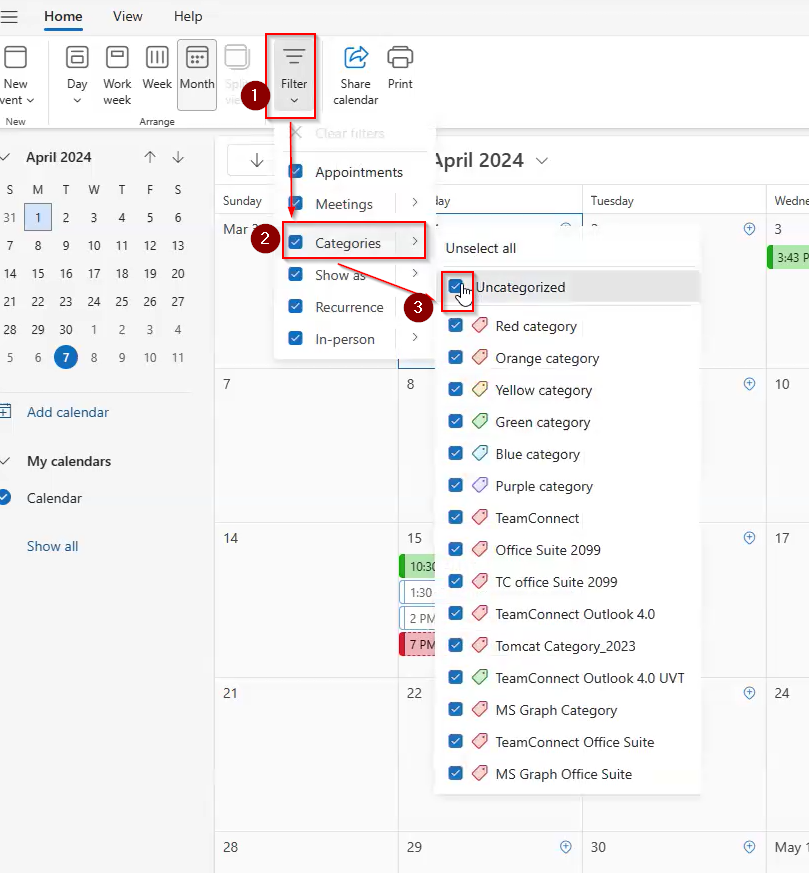Image resolution: width=809 pixels, height=873 pixels.
Task: Click the down arrow above Sunday column
Action: pos(257,161)
